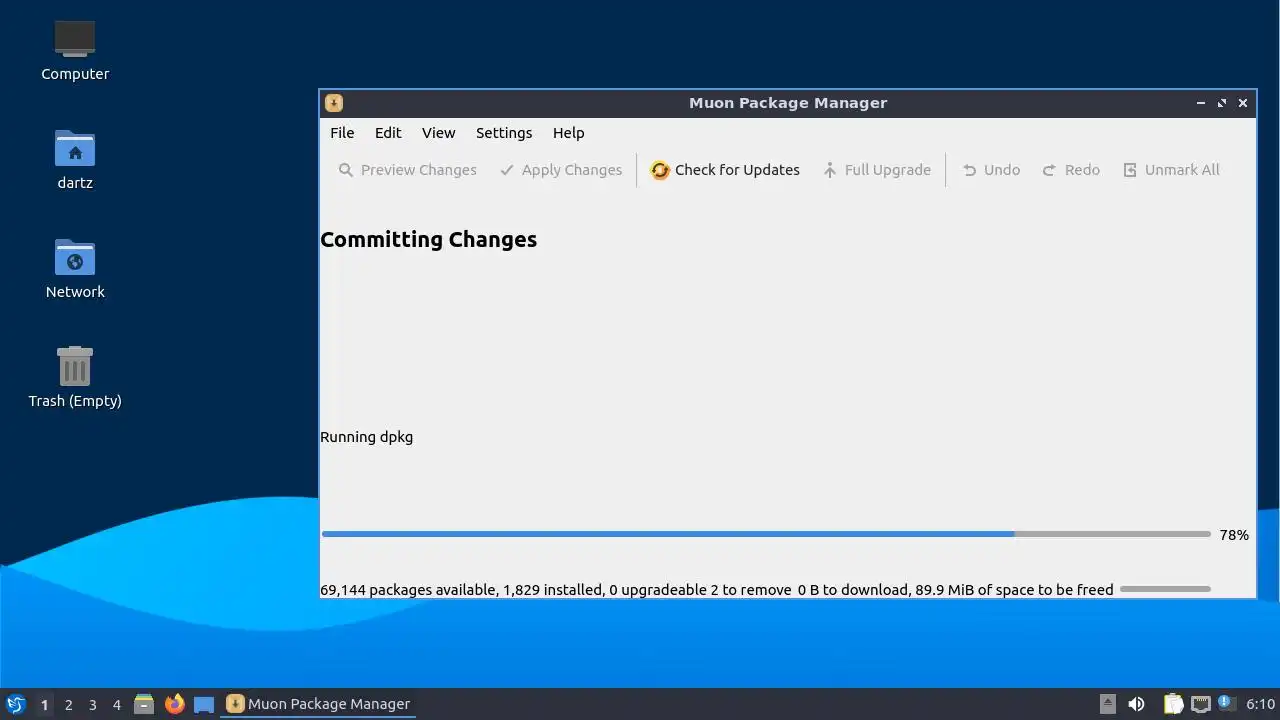The width and height of the screenshot is (1280, 720).
Task: Launch Firefox from the panel
Action: pyautogui.click(x=175, y=704)
